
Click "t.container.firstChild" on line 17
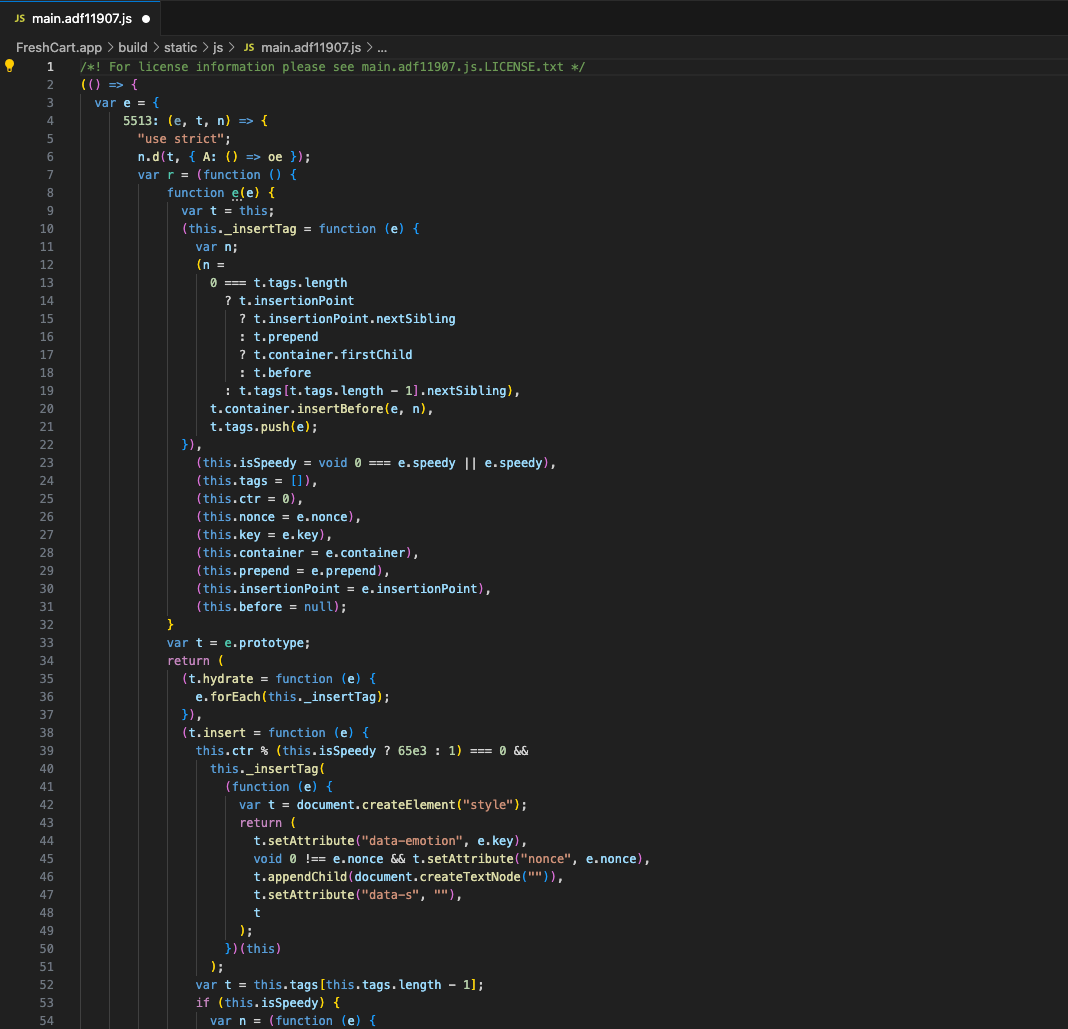click(332, 355)
